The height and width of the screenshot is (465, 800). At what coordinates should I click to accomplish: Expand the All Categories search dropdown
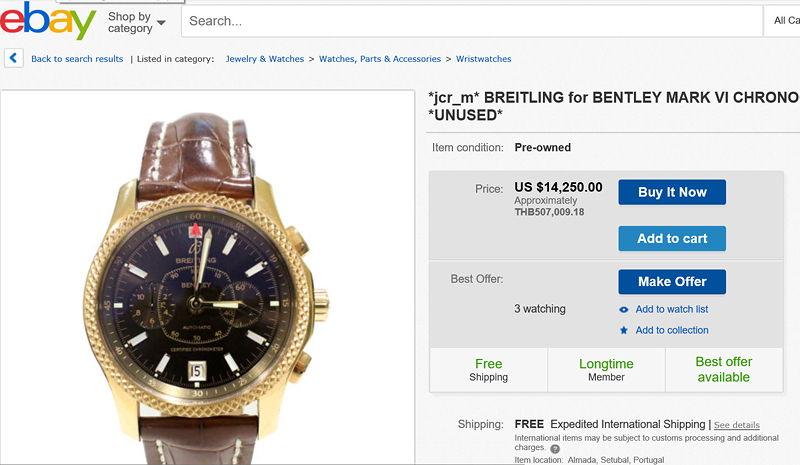click(783, 21)
